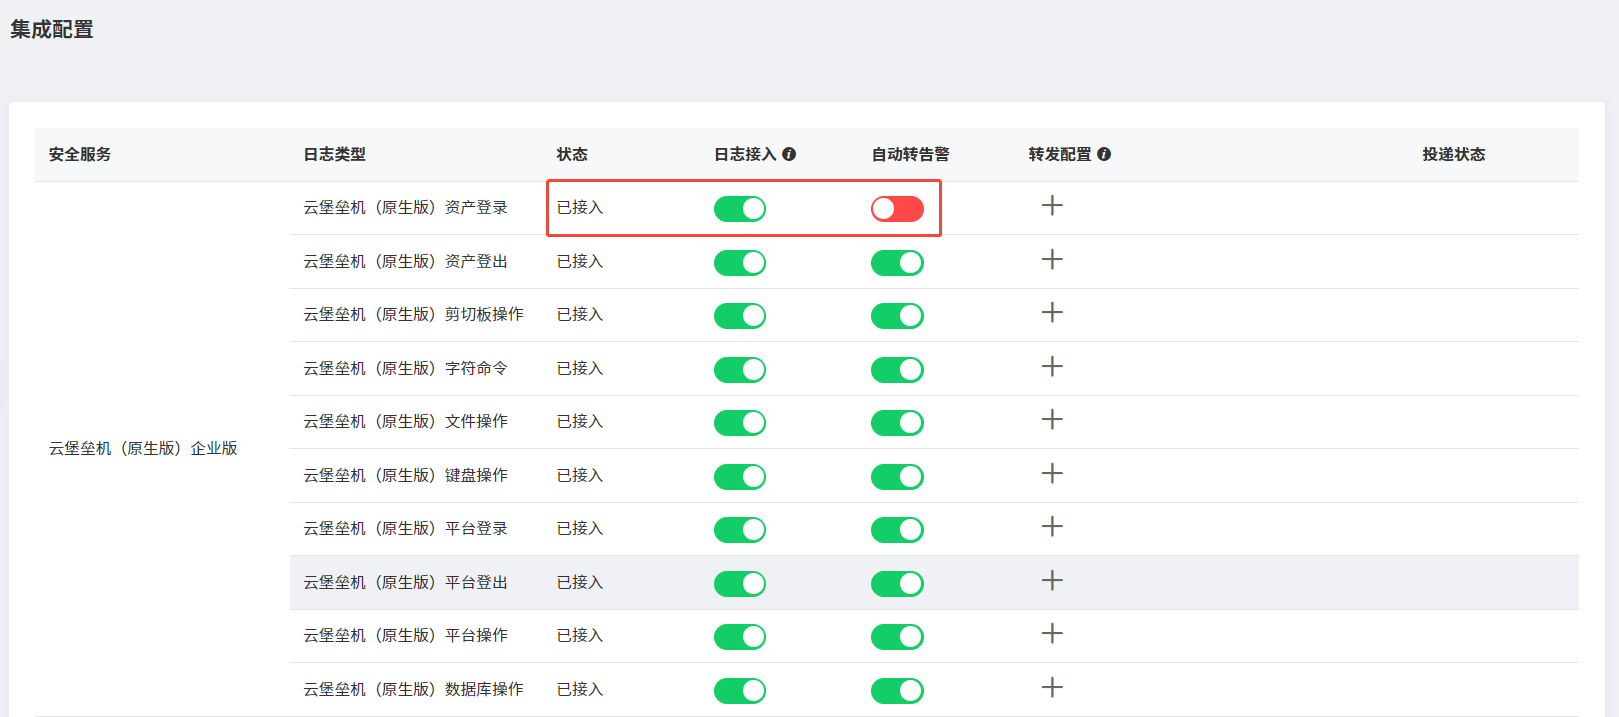
Task: Click the 状态 column header
Action: coord(572,154)
